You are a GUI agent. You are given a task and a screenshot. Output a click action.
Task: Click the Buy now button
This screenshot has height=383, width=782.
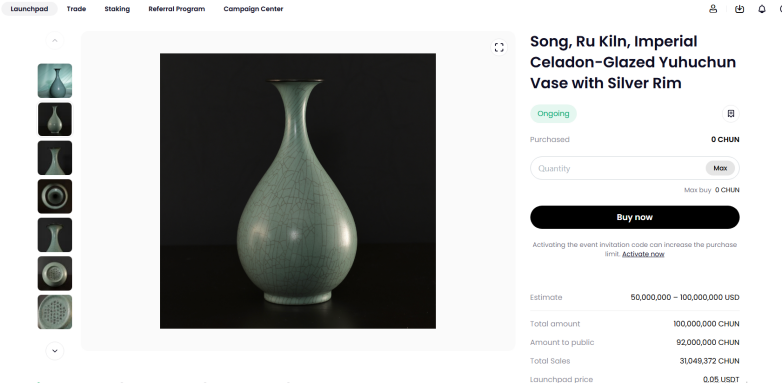[x=634, y=217]
